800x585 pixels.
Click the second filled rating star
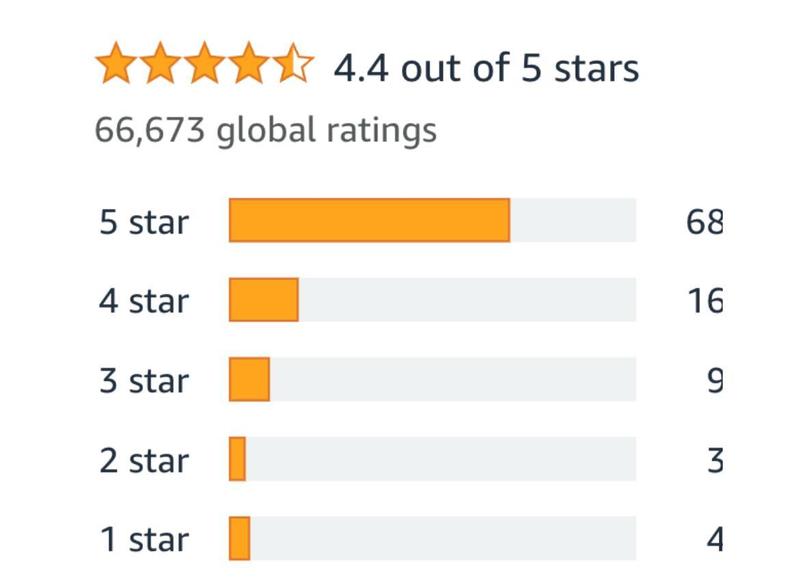160,63
